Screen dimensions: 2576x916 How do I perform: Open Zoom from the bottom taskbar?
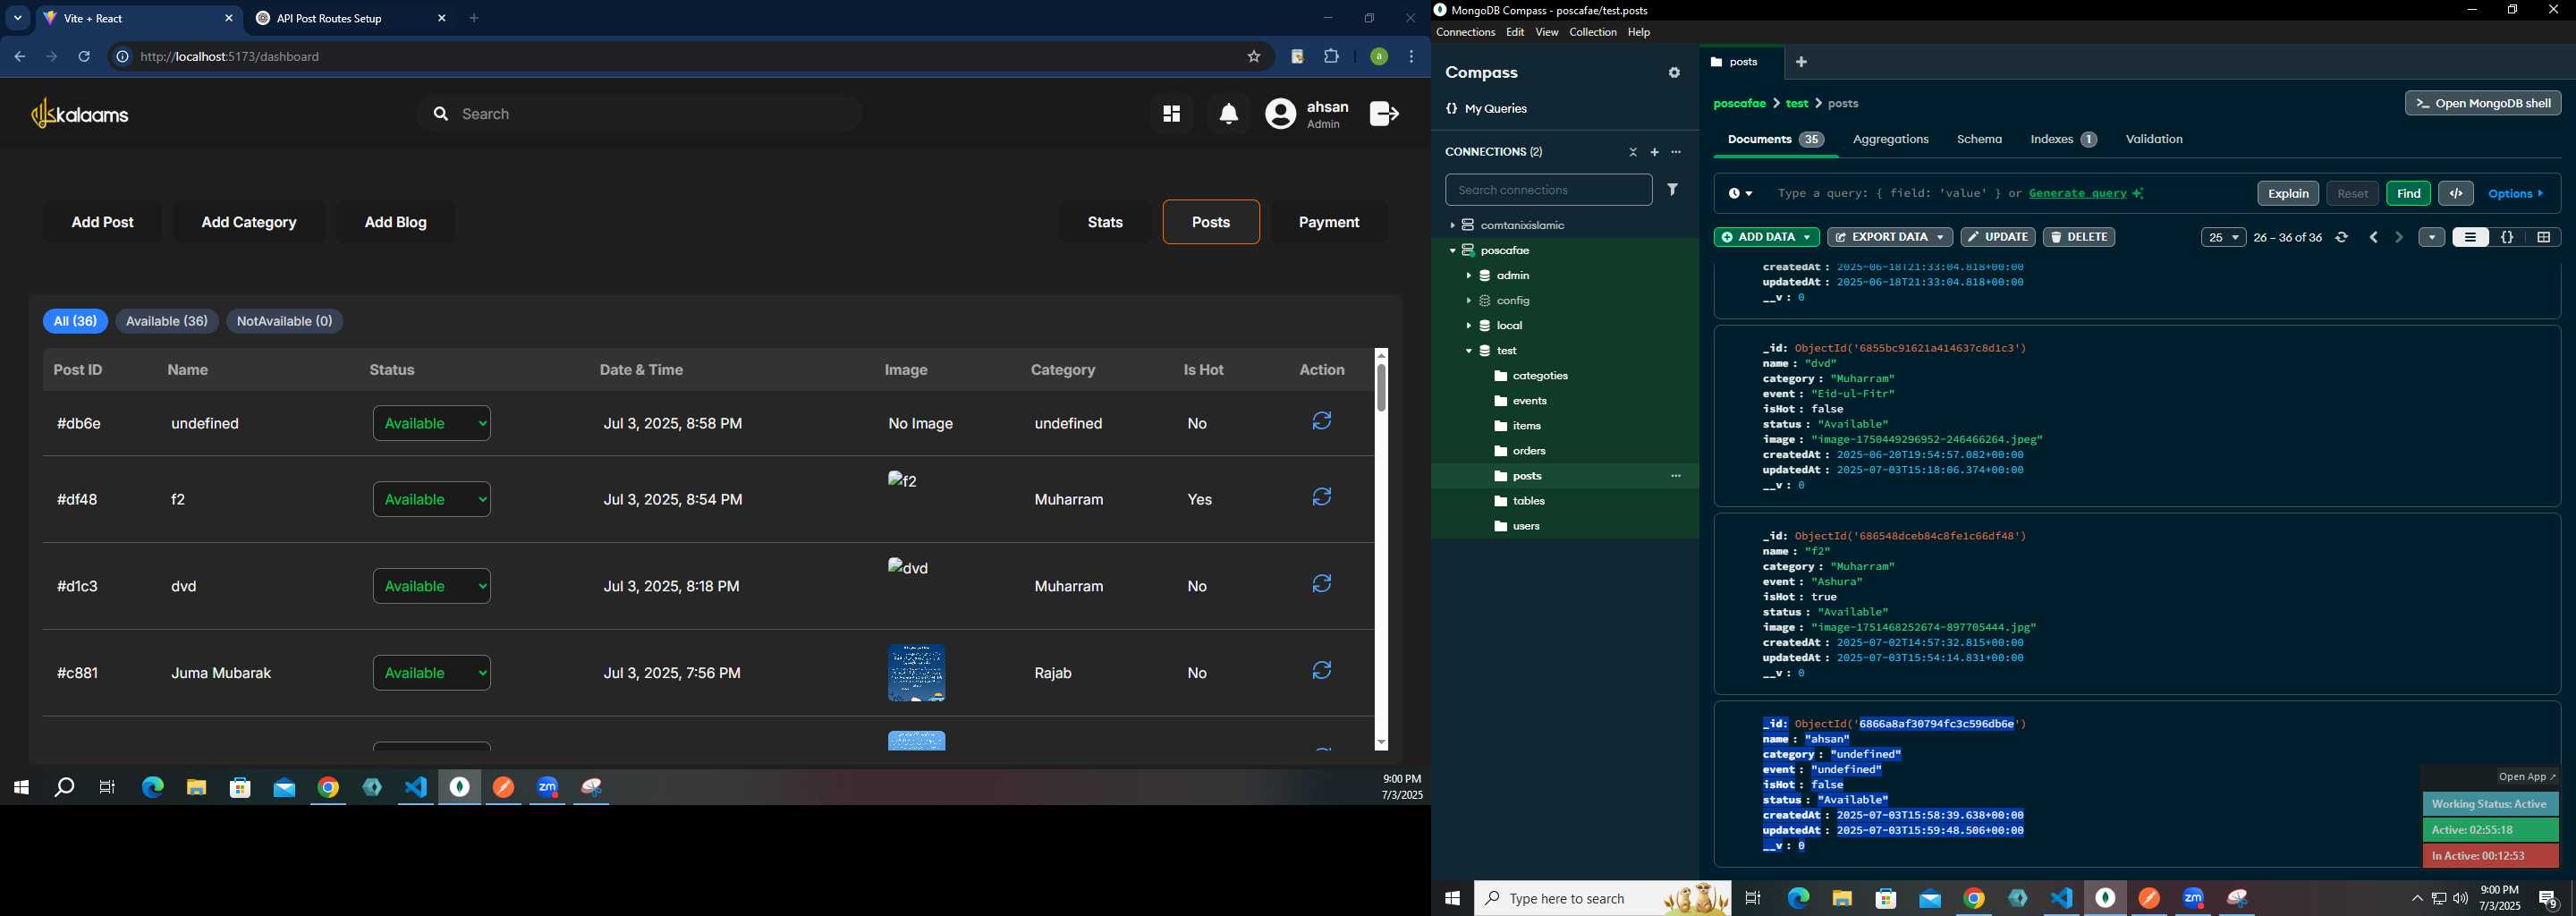click(x=2193, y=899)
